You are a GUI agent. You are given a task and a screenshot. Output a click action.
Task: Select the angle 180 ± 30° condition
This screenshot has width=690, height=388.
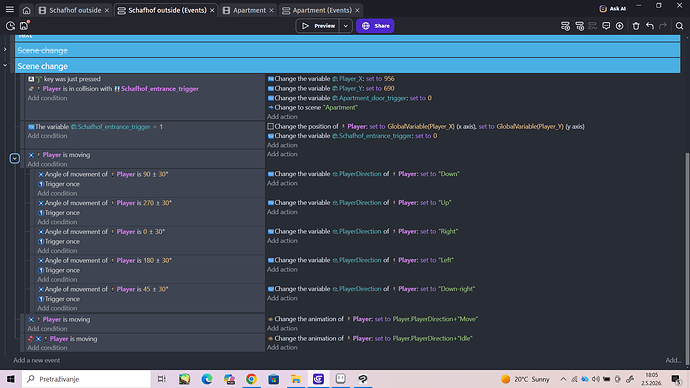click(x=105, y=260)
